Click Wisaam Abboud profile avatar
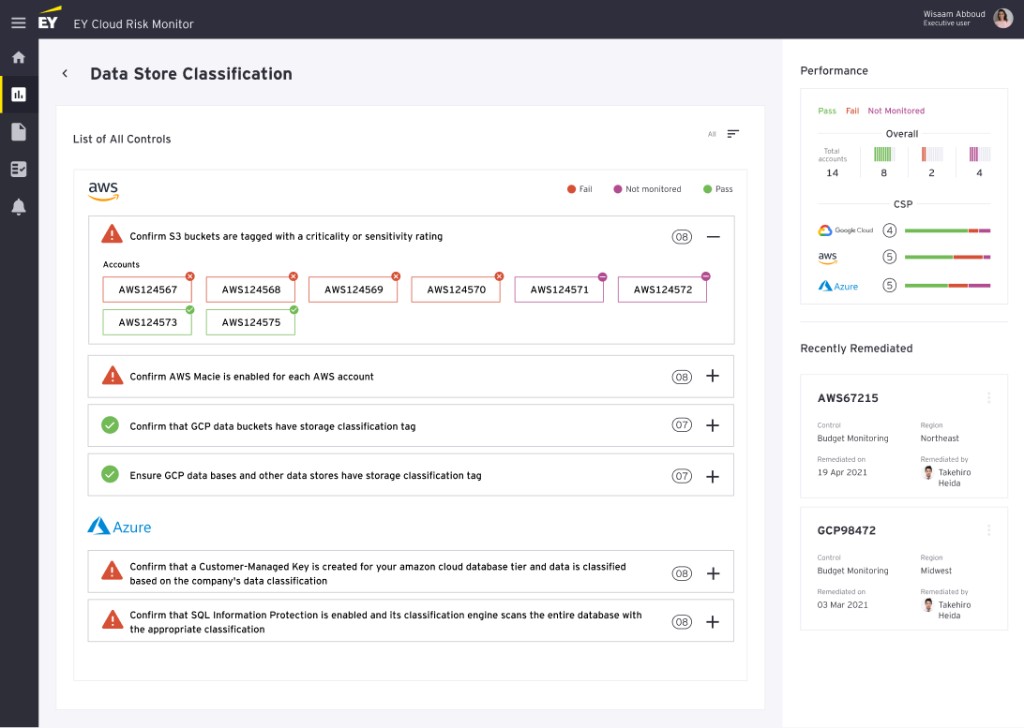Image resolution: width=1024 pixels, height=728 pixels. (x=1003, y=18)
